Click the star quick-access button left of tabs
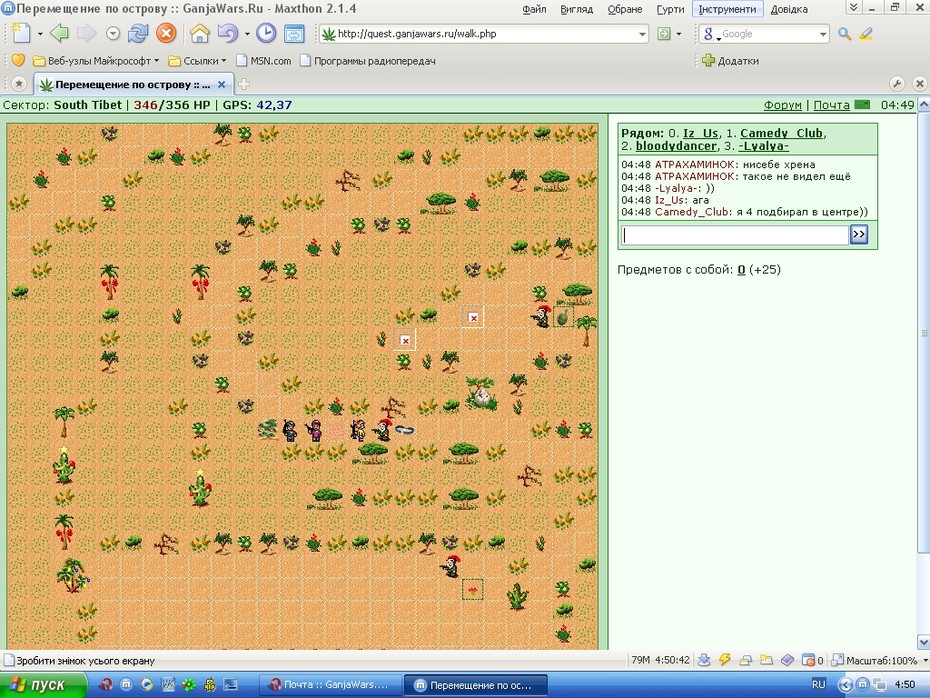 click(x=19, y=84)
